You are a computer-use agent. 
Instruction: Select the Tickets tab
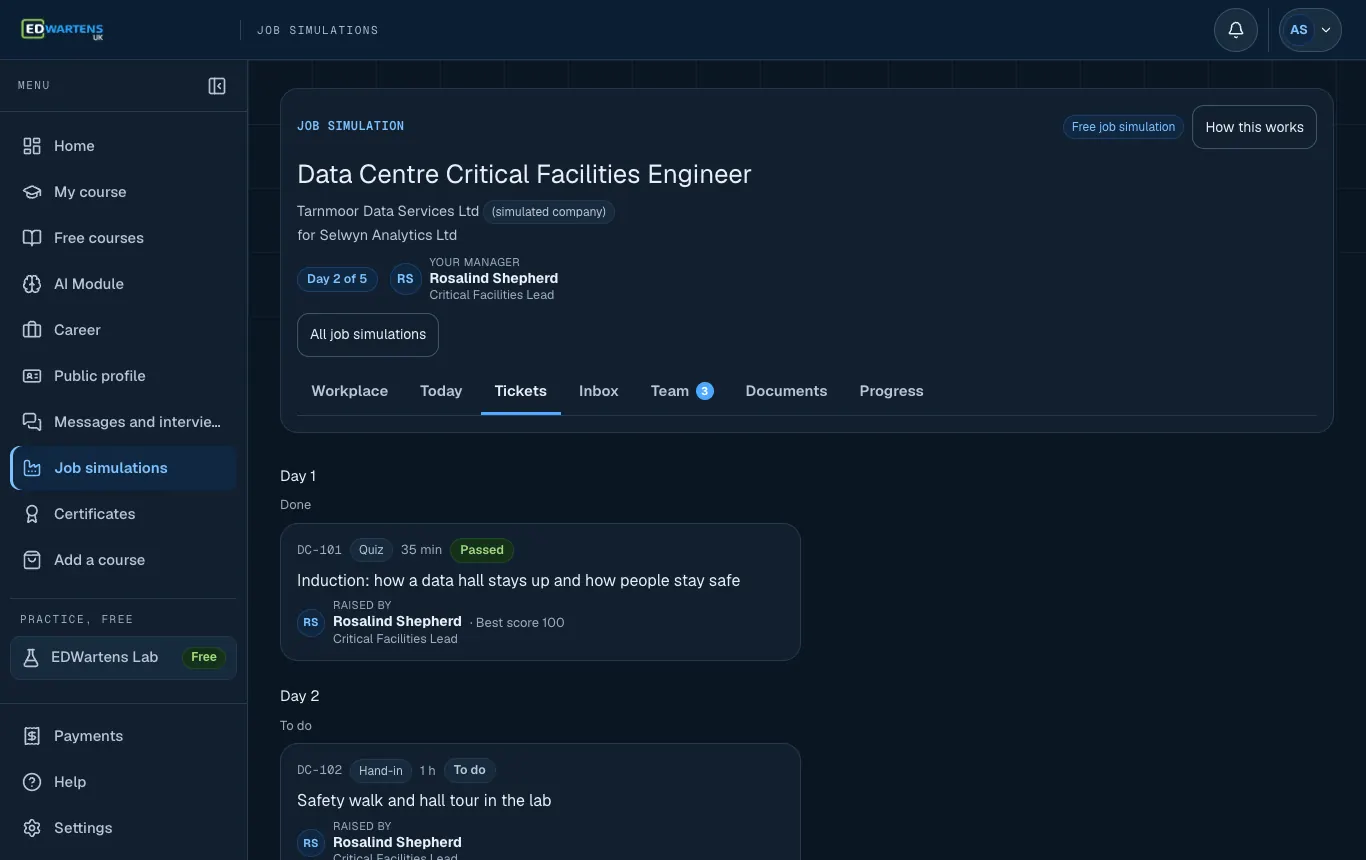[520, 391]
